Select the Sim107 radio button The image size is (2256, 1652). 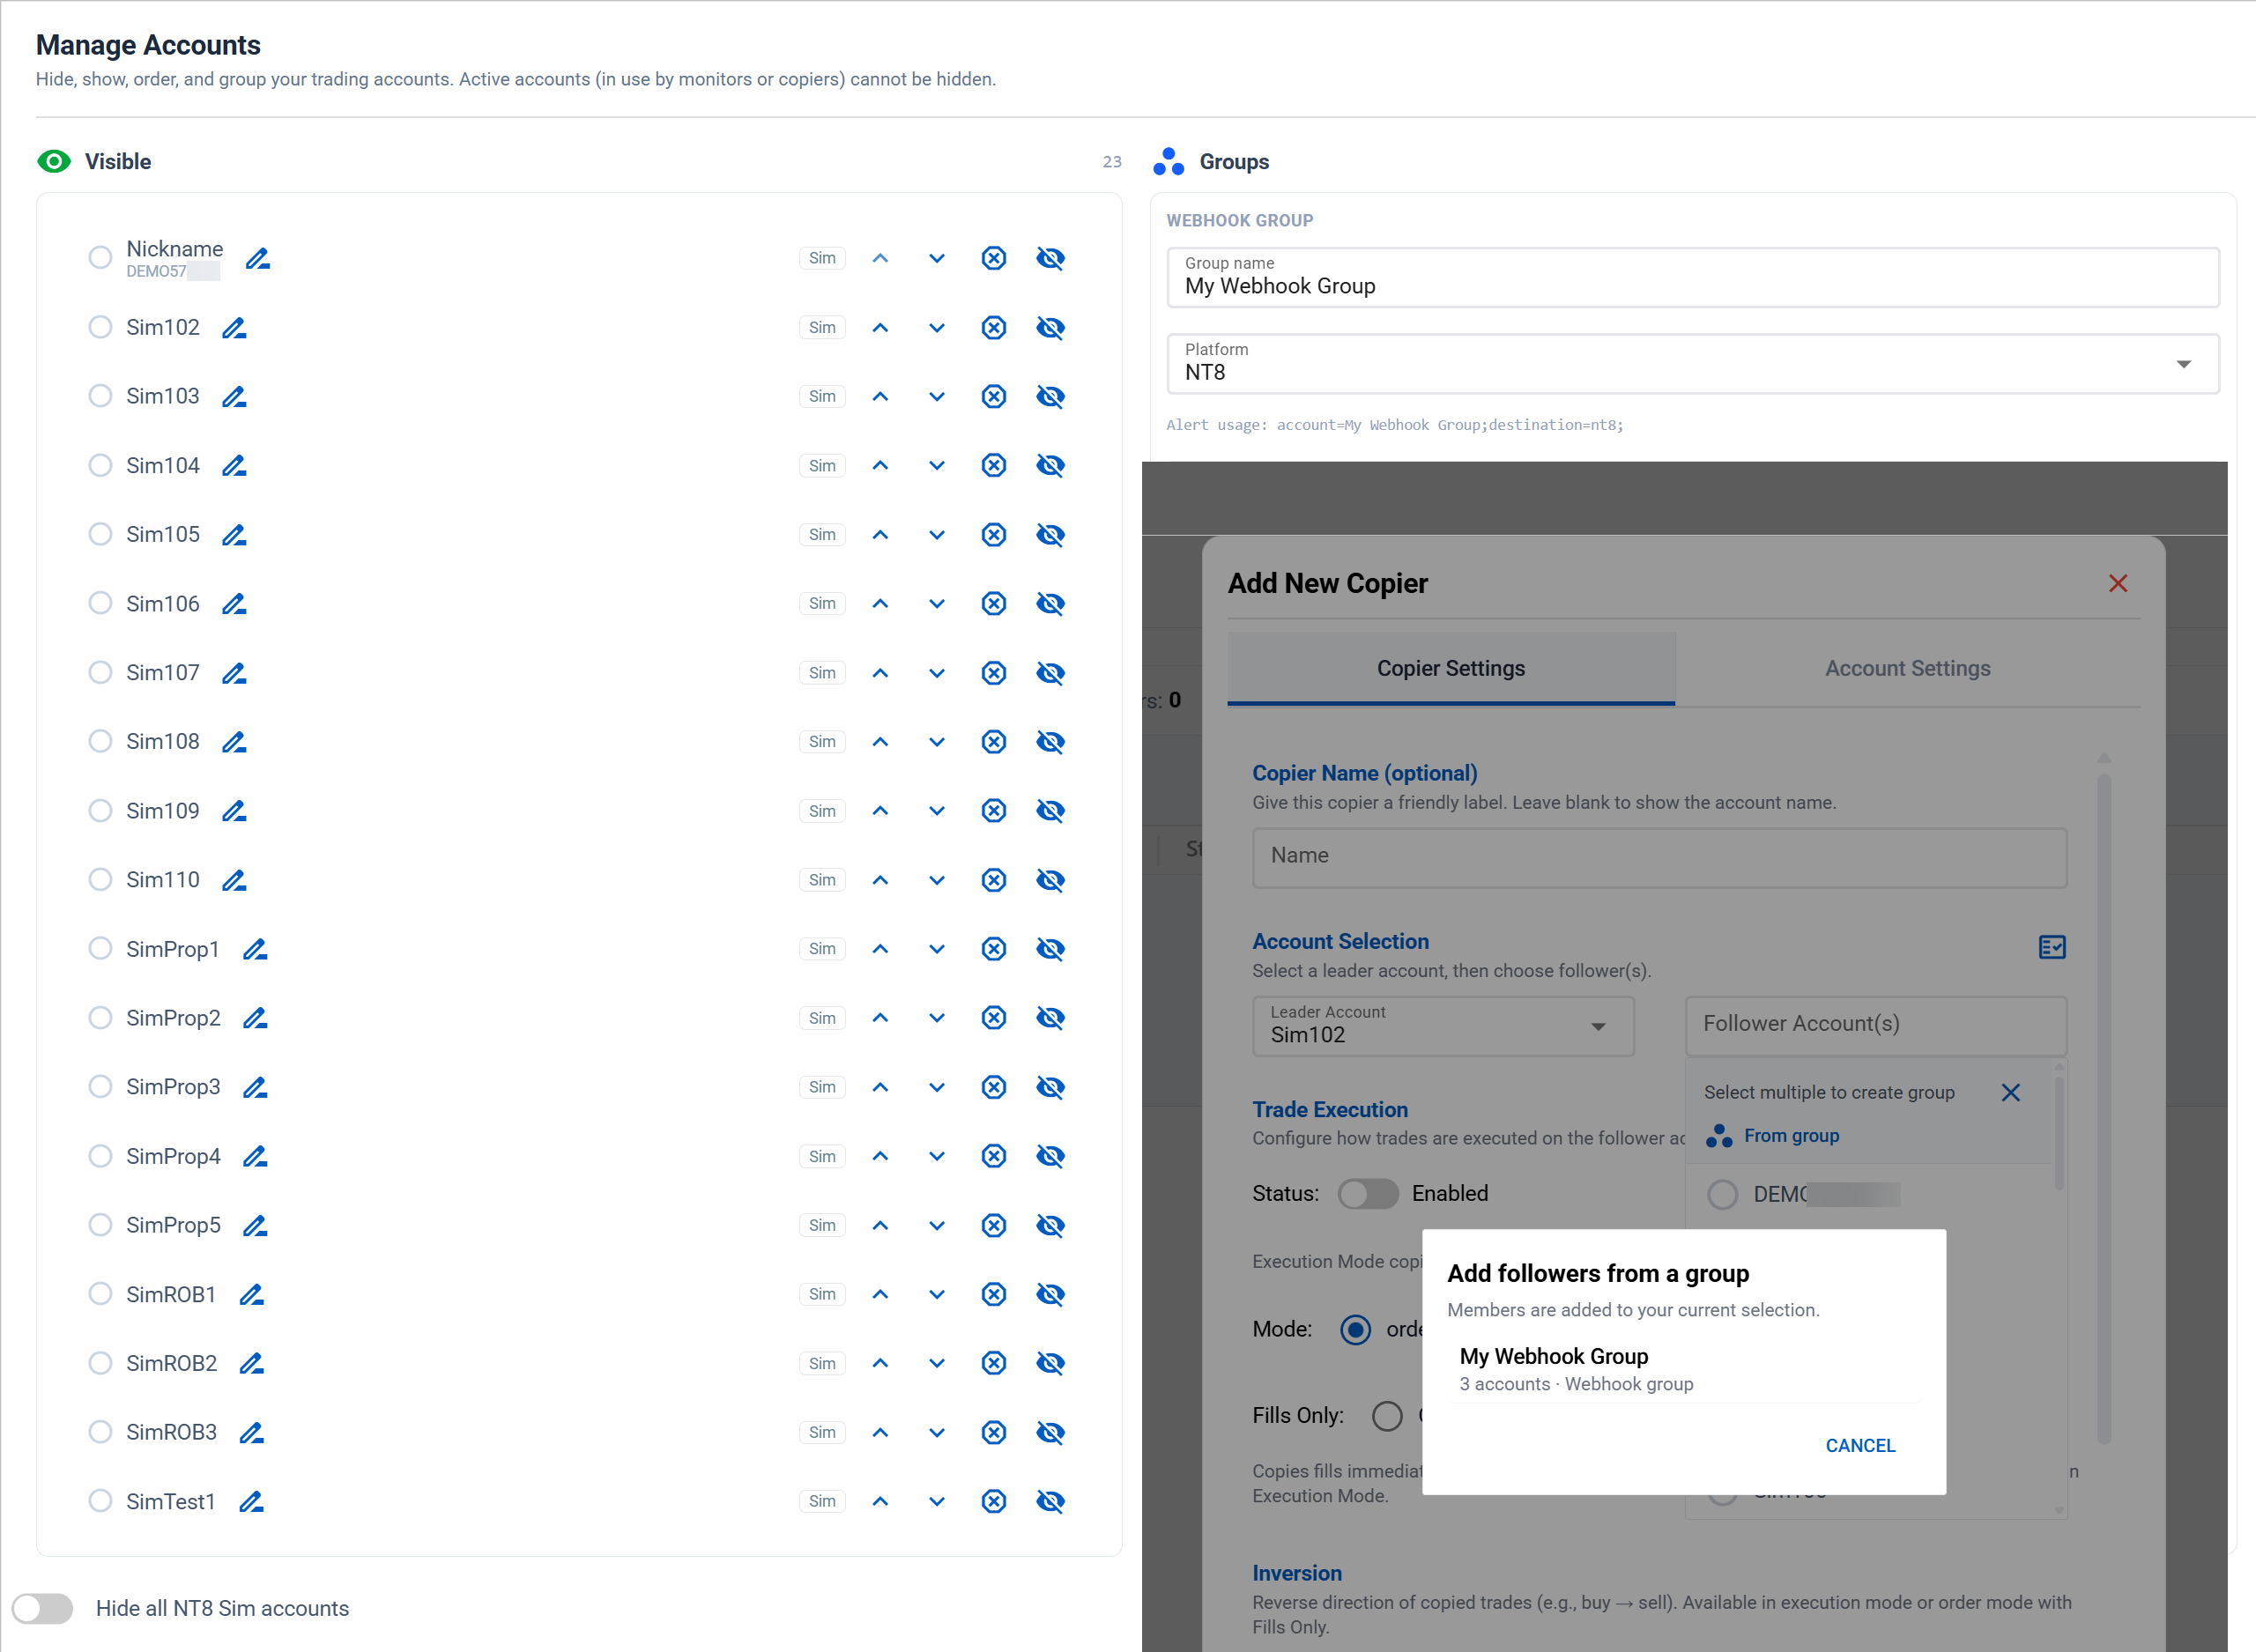point(100,672)
